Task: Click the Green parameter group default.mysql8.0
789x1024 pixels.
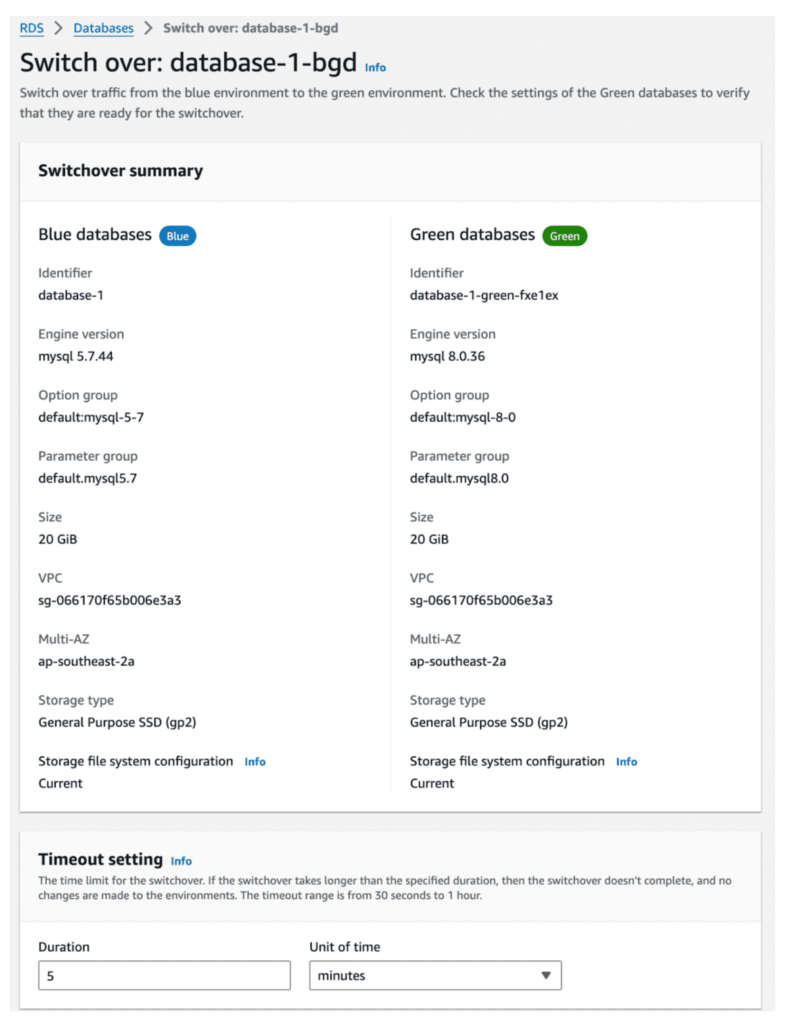Action: coord(459,478)
